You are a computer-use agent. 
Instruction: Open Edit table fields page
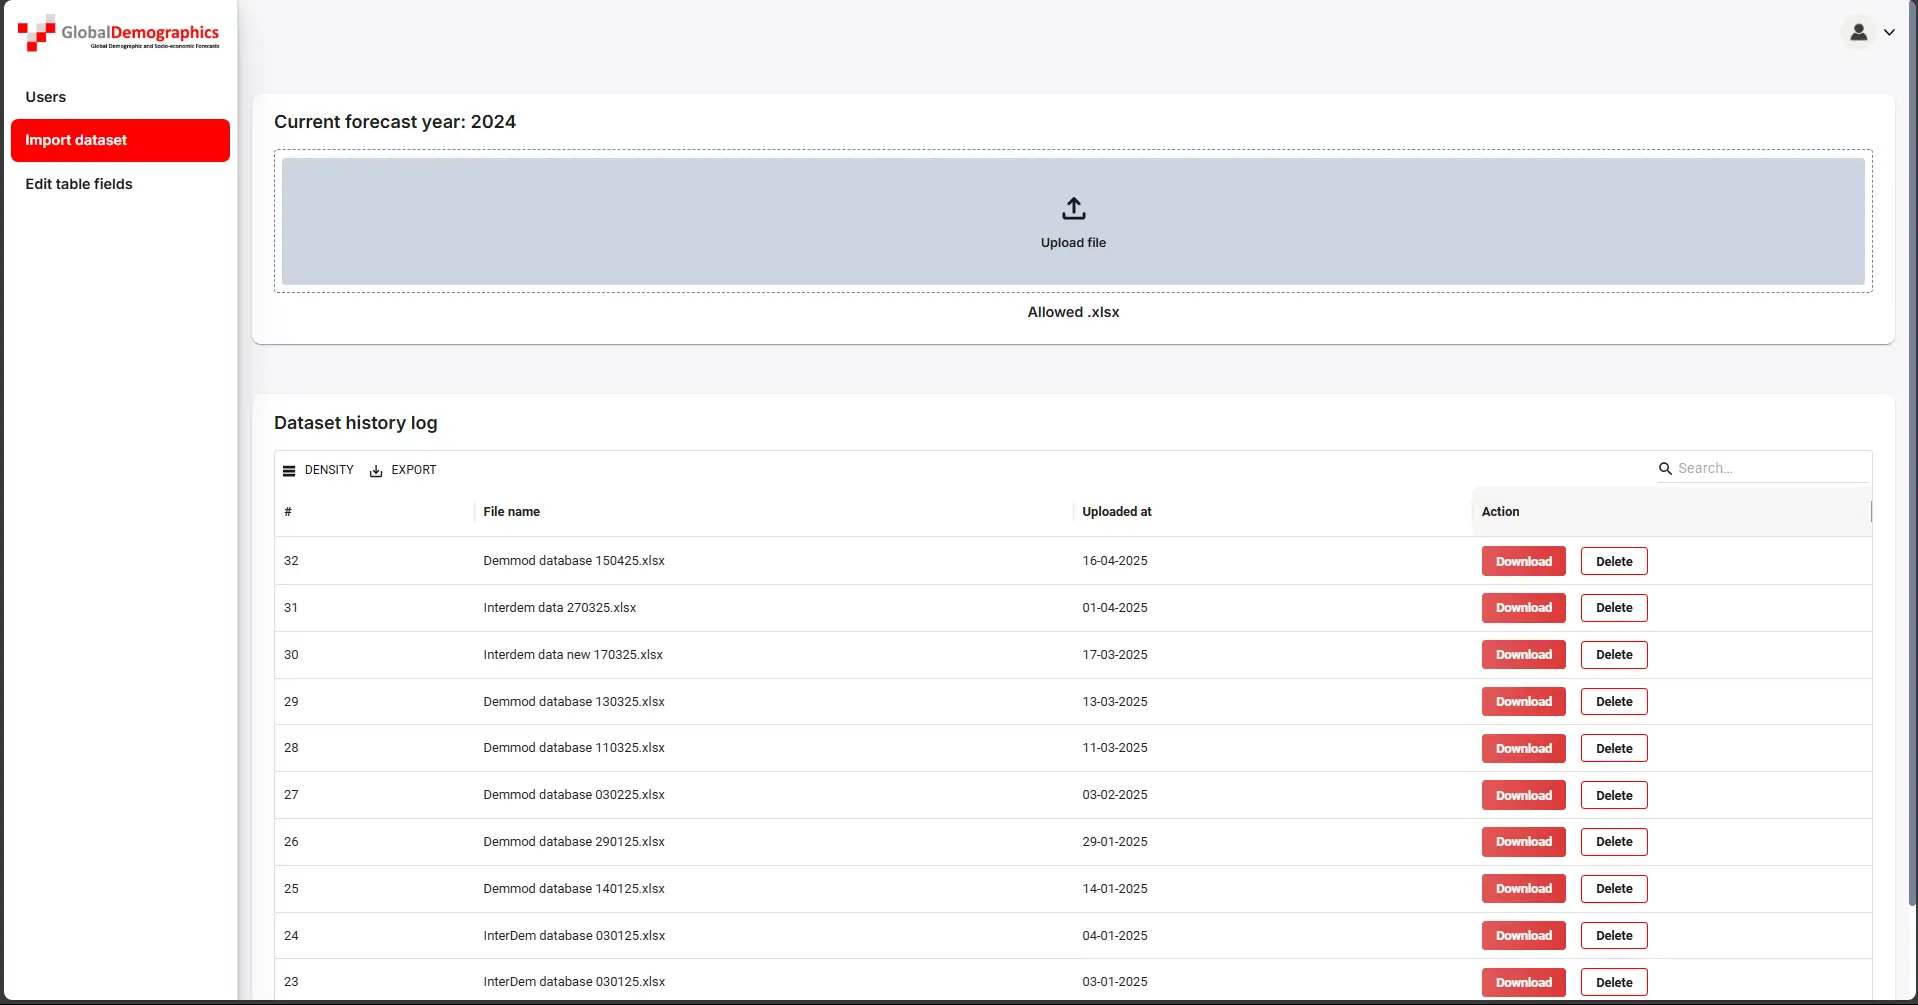[x=79, y=184]
